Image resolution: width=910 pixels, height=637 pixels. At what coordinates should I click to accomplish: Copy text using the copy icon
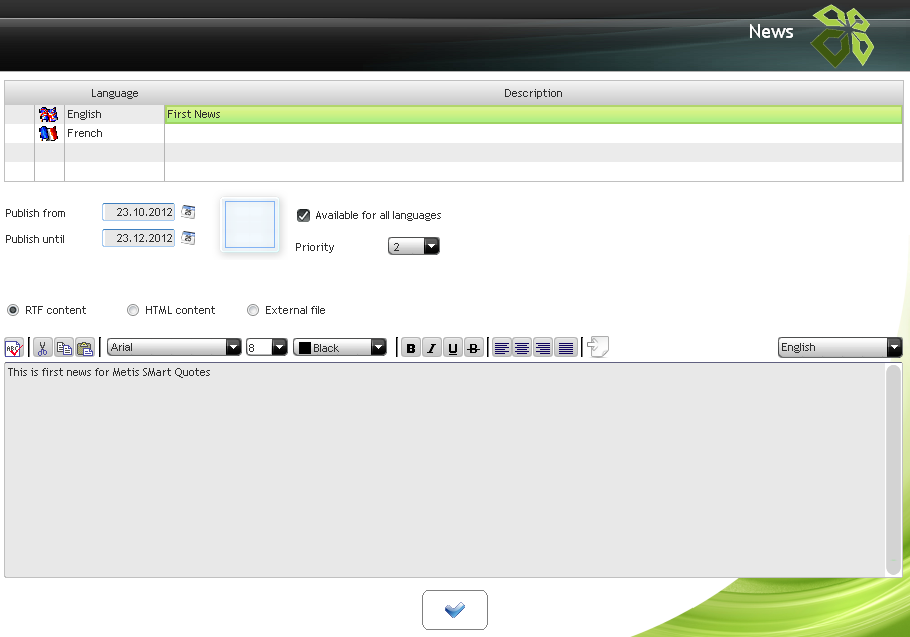[x=64, y=348]
